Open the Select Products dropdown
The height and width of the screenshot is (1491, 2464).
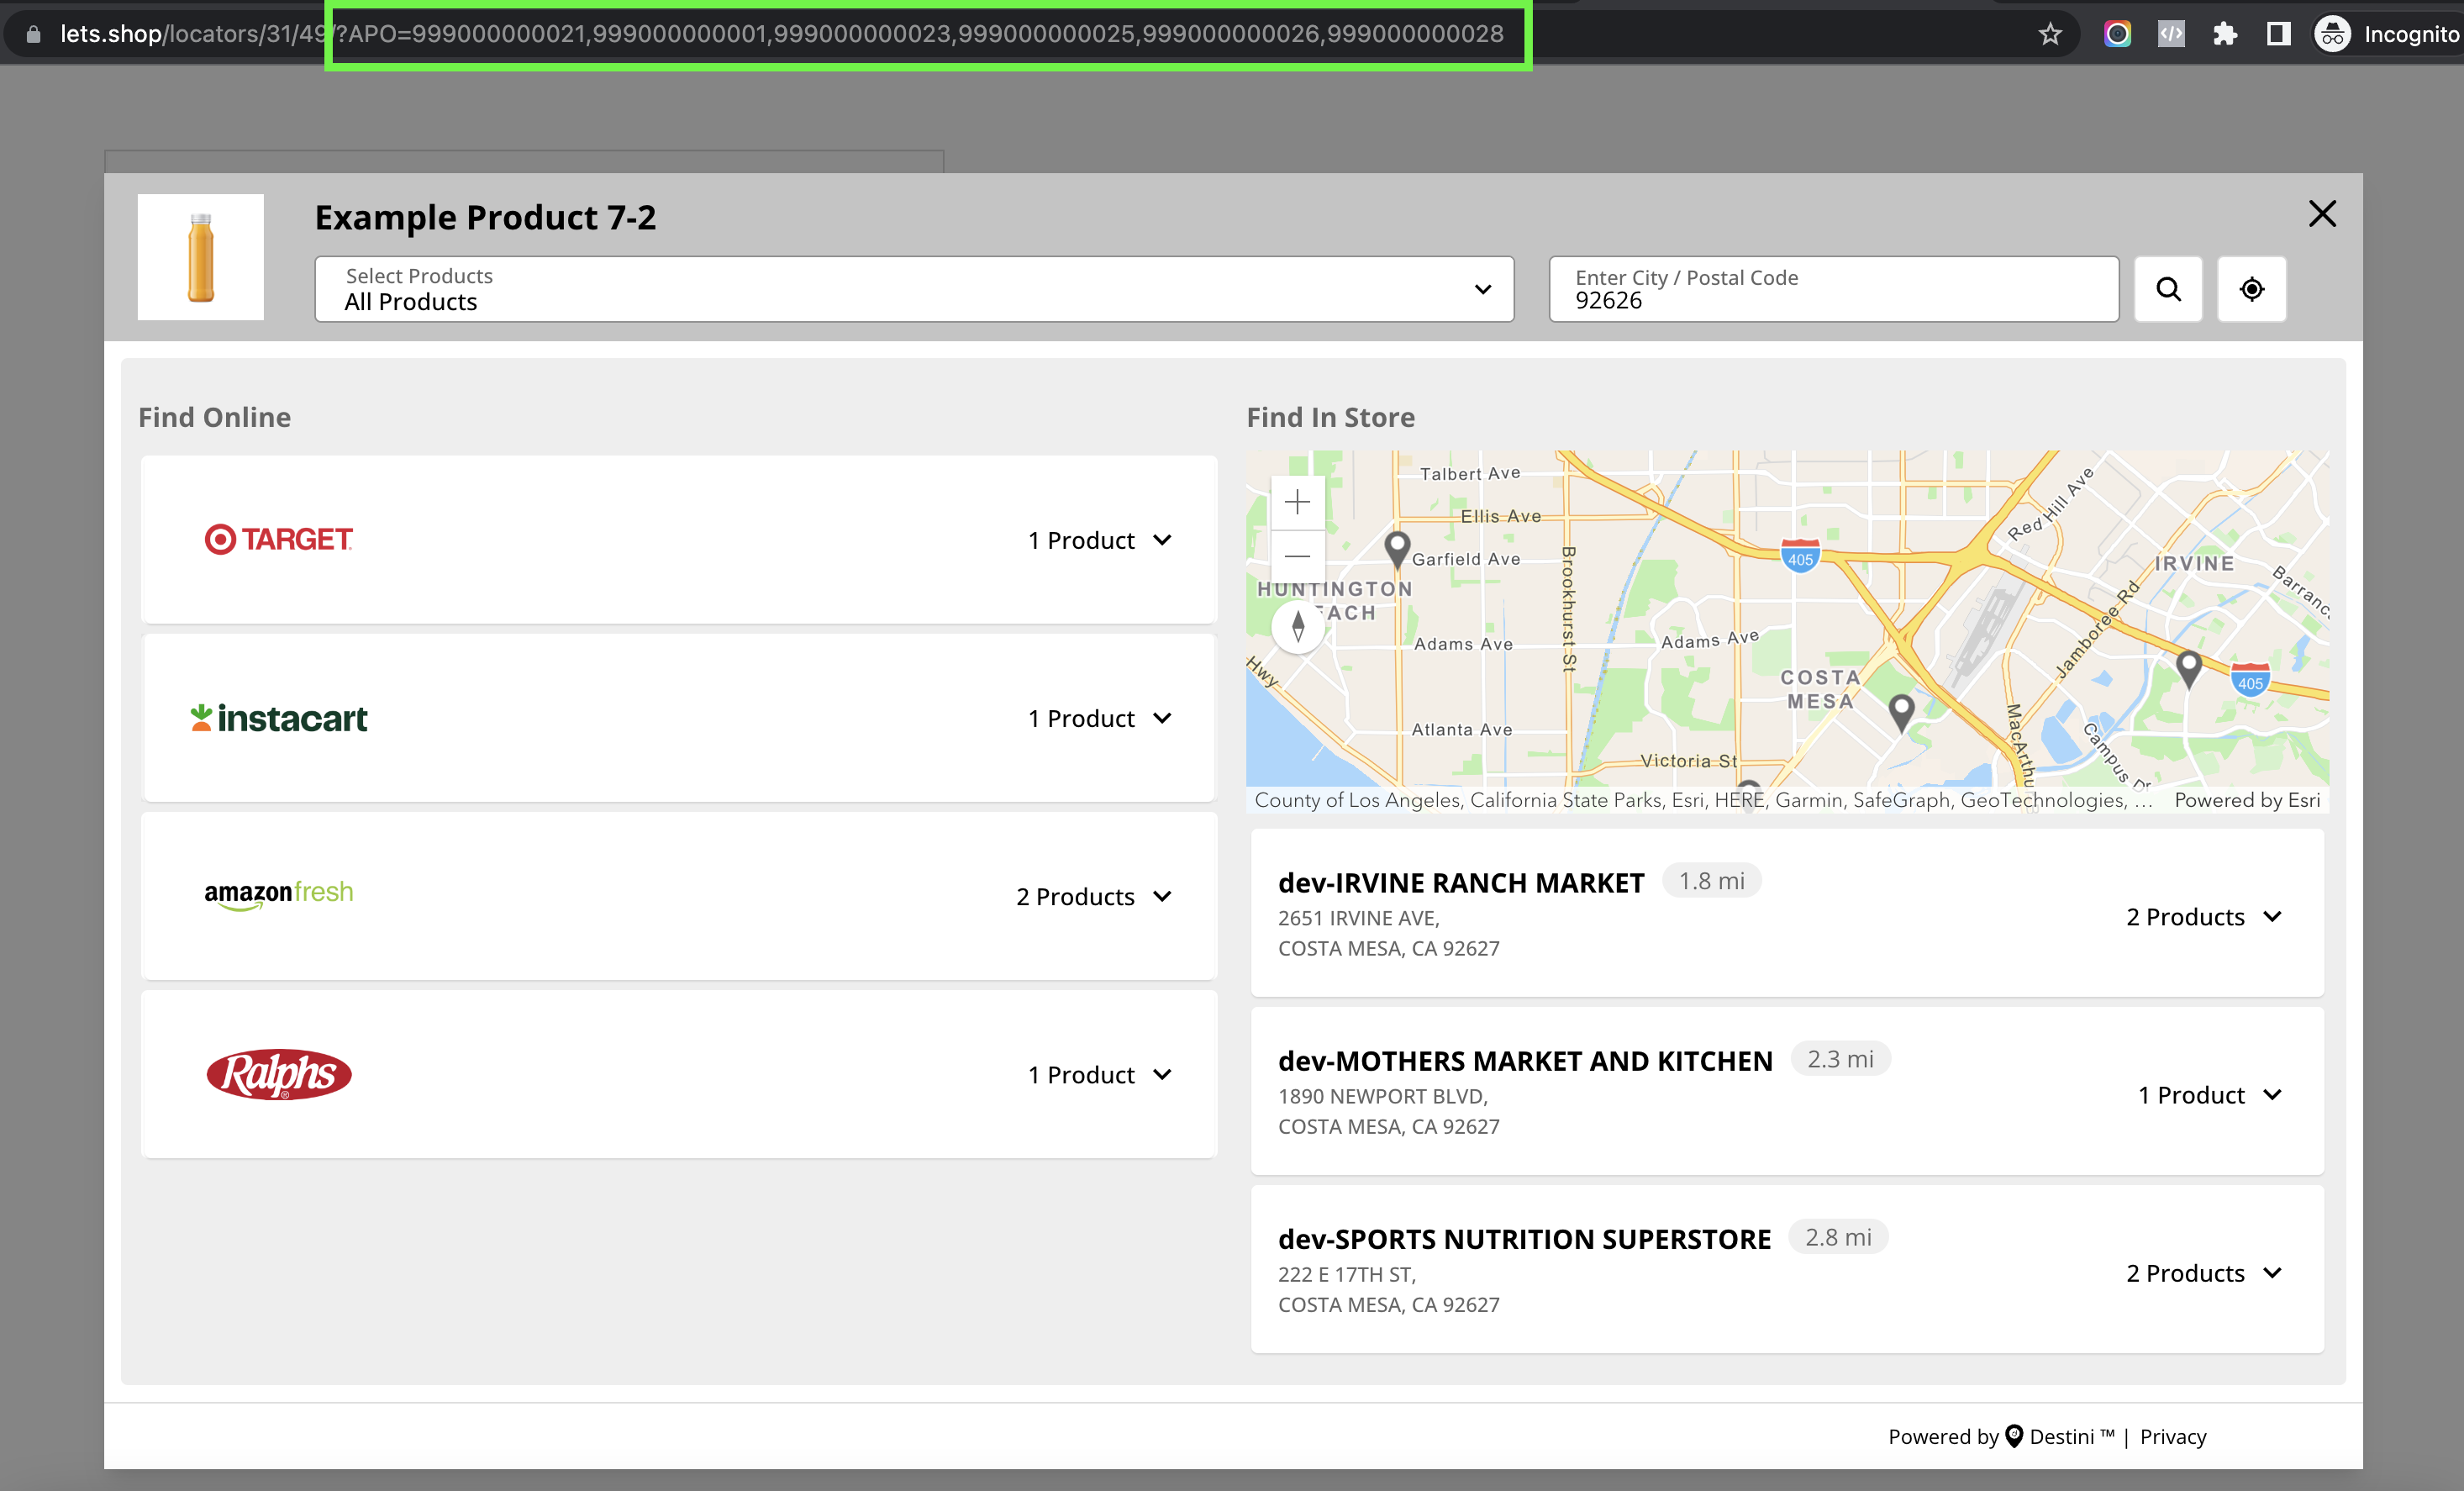coord(914,289)
